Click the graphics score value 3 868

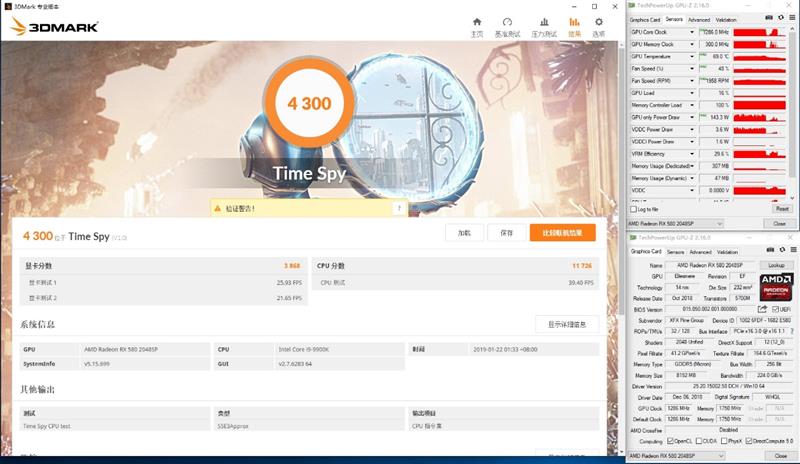coord(292,266)
